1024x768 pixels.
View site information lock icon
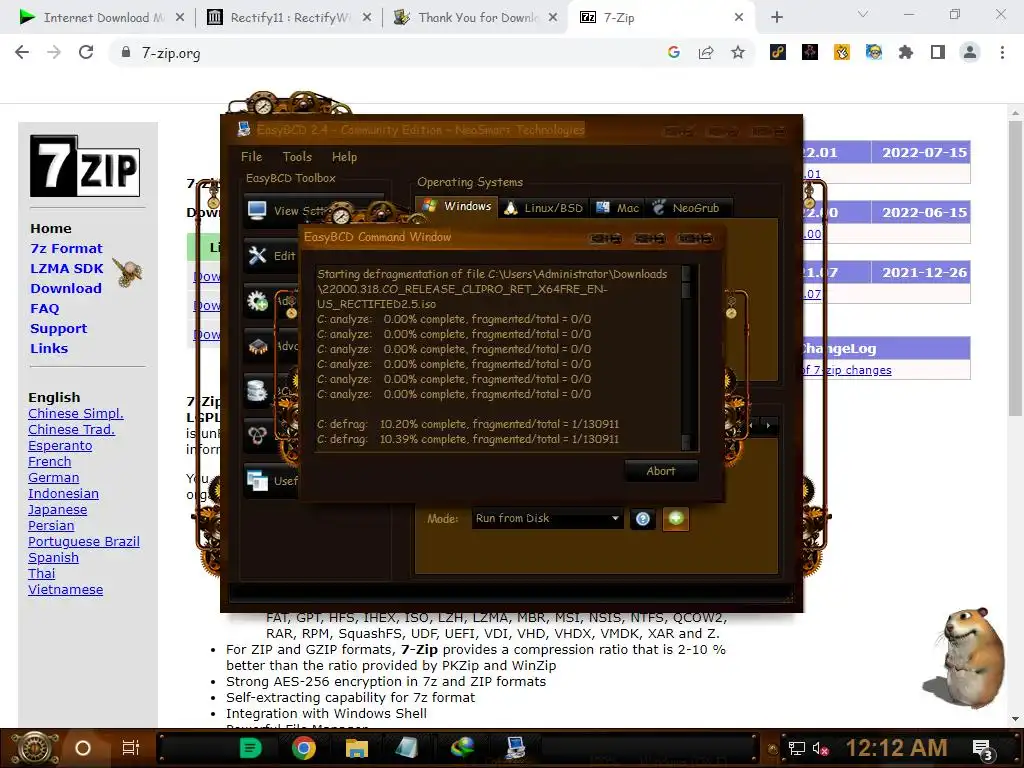pos(126,52)
